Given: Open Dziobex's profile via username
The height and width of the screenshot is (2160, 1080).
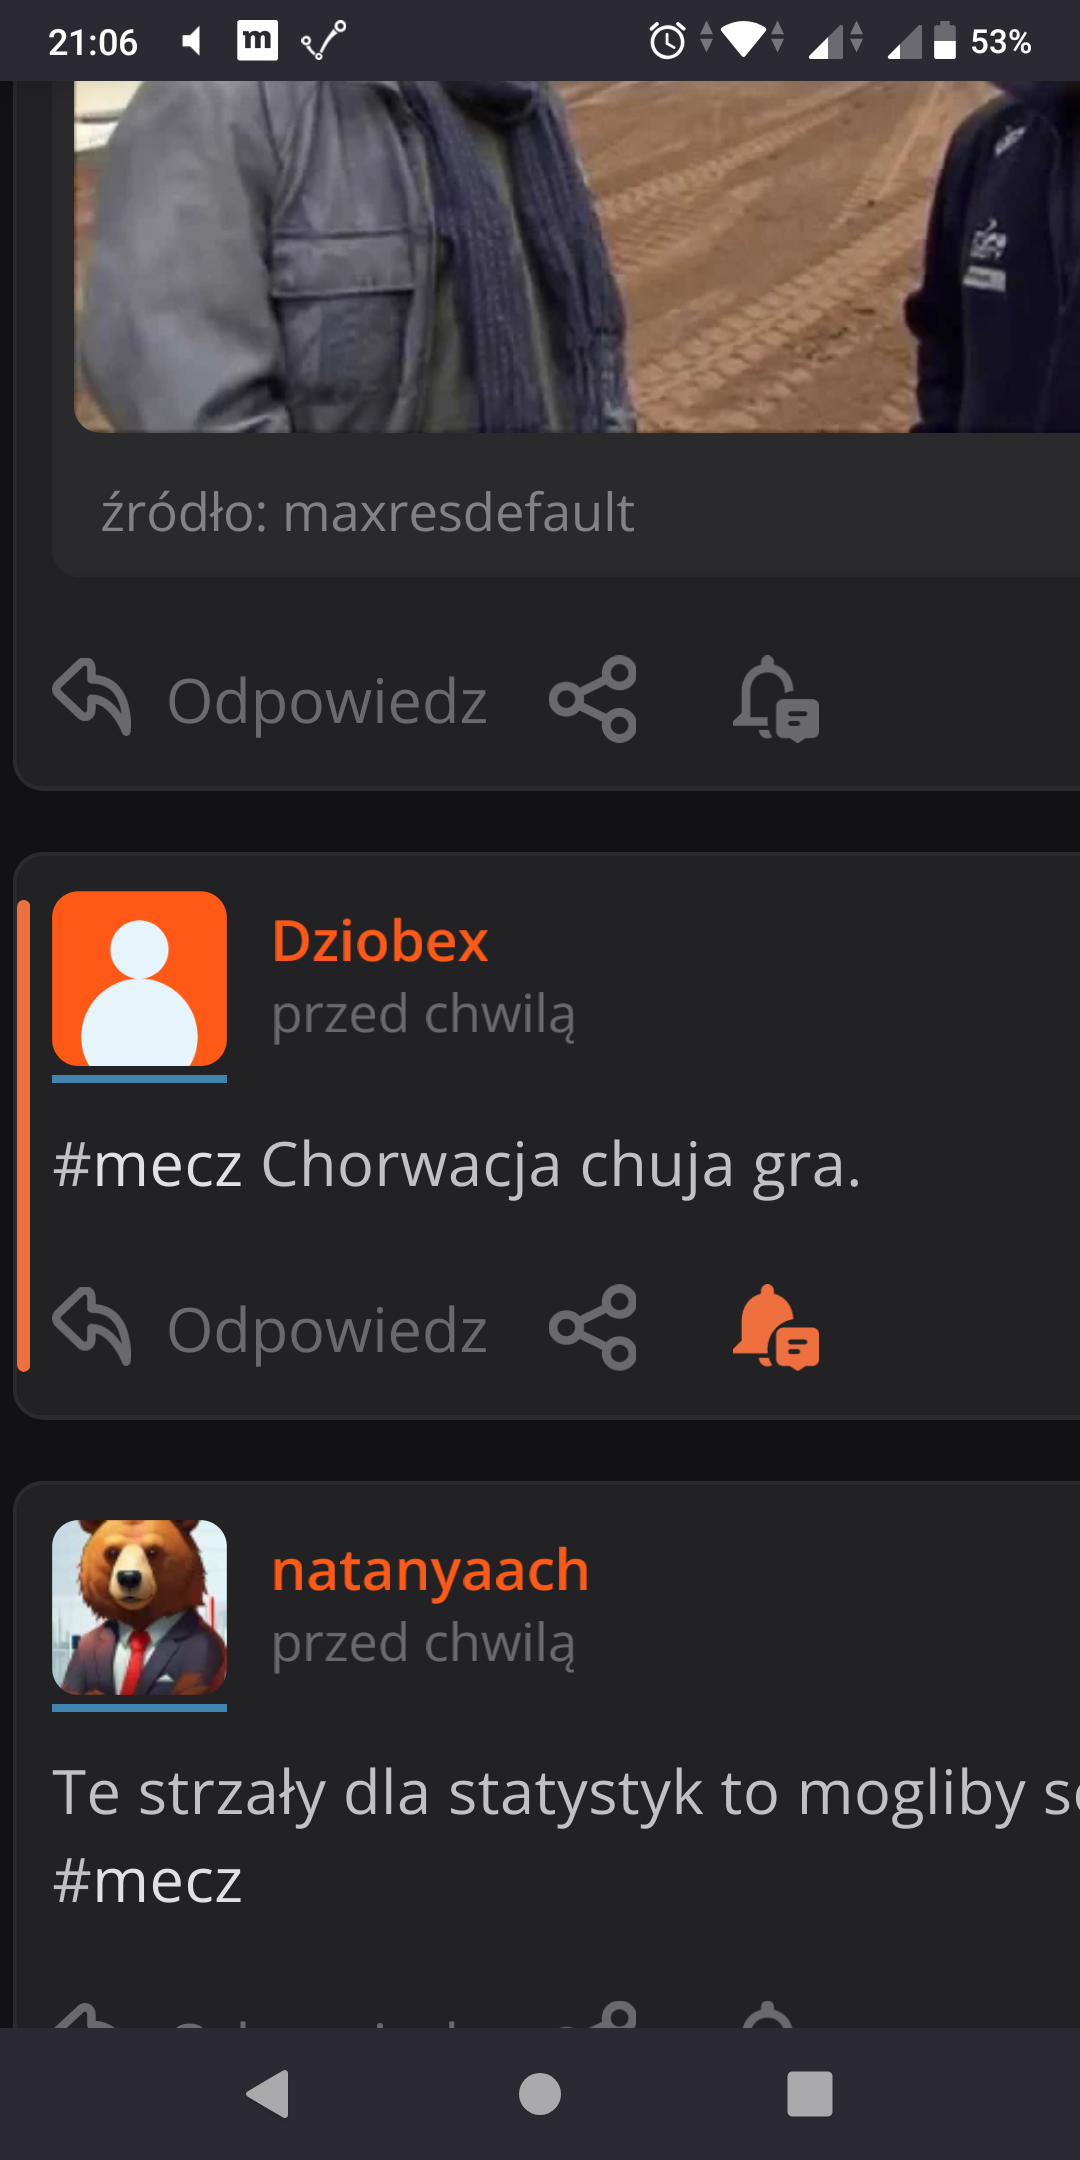Looking at the screenshot, I should 380,941.
